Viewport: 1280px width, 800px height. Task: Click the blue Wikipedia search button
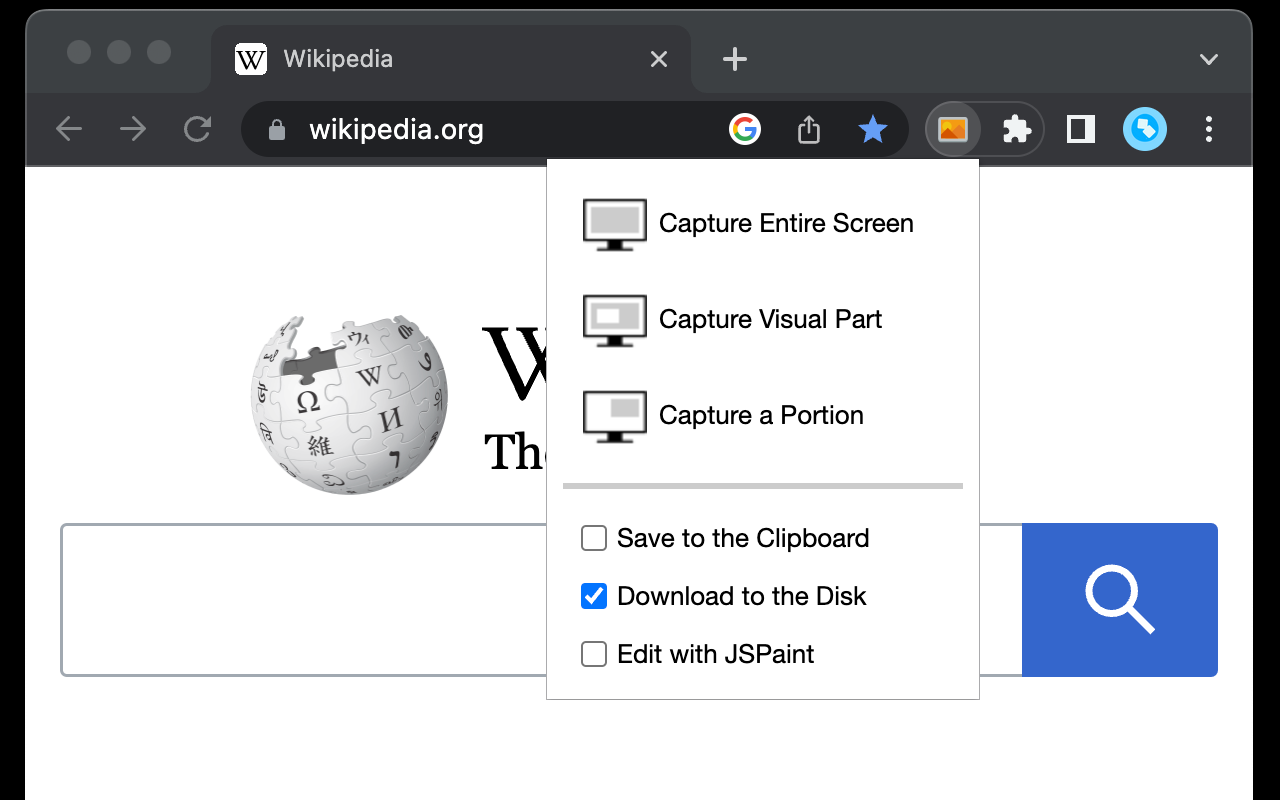tap(1120, 599)
